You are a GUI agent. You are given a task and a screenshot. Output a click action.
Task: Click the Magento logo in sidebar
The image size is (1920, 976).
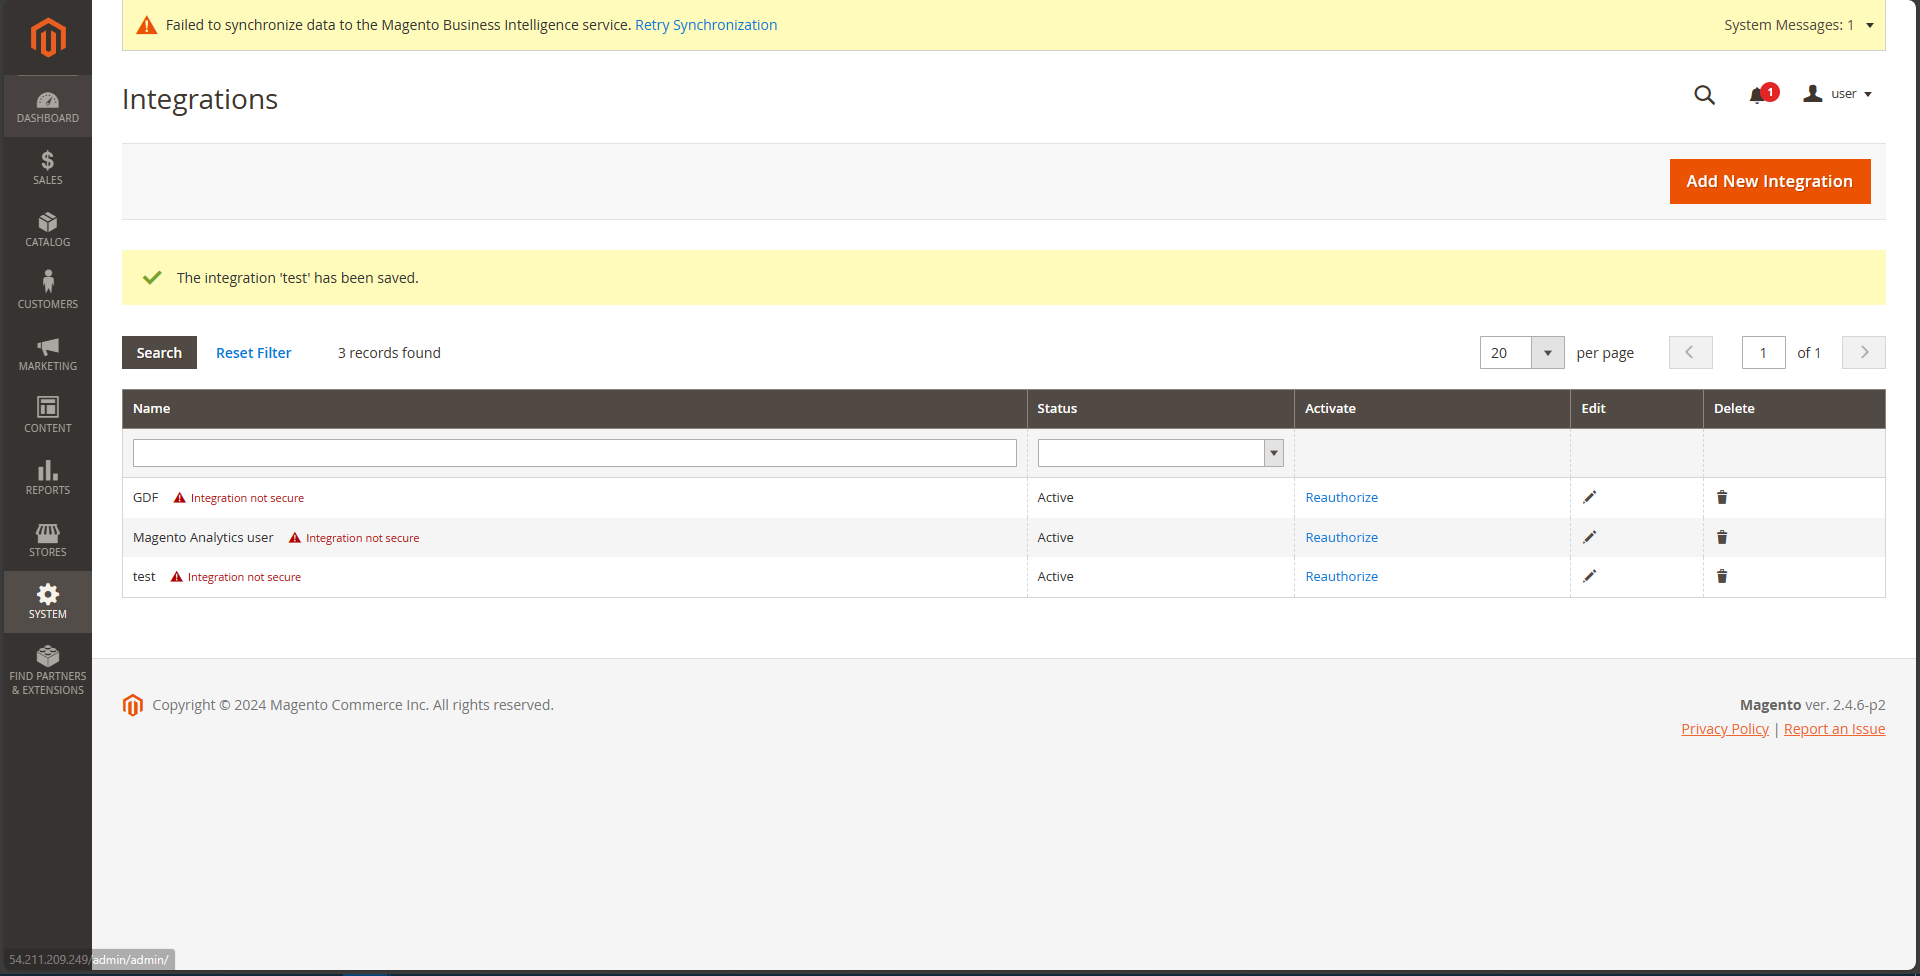pyautogui.click(x=48, y=37)
